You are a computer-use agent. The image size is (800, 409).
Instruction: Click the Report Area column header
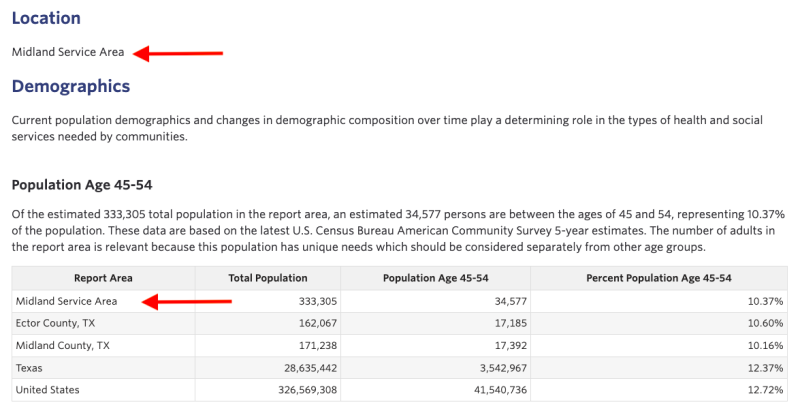(103, 278)
